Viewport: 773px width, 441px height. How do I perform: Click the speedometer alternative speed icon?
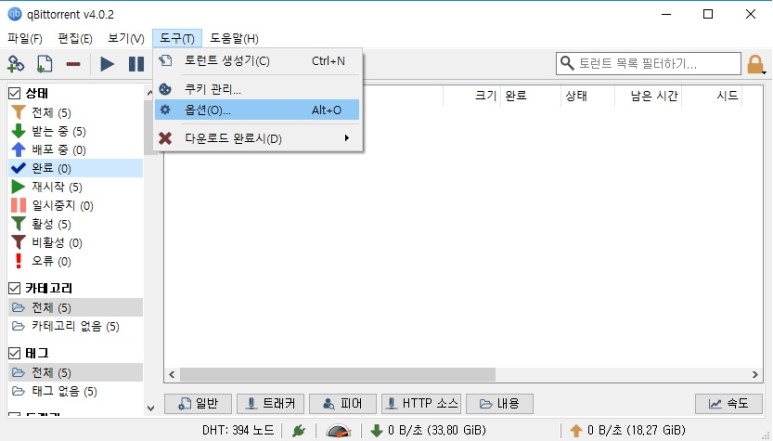coord(338,431)
